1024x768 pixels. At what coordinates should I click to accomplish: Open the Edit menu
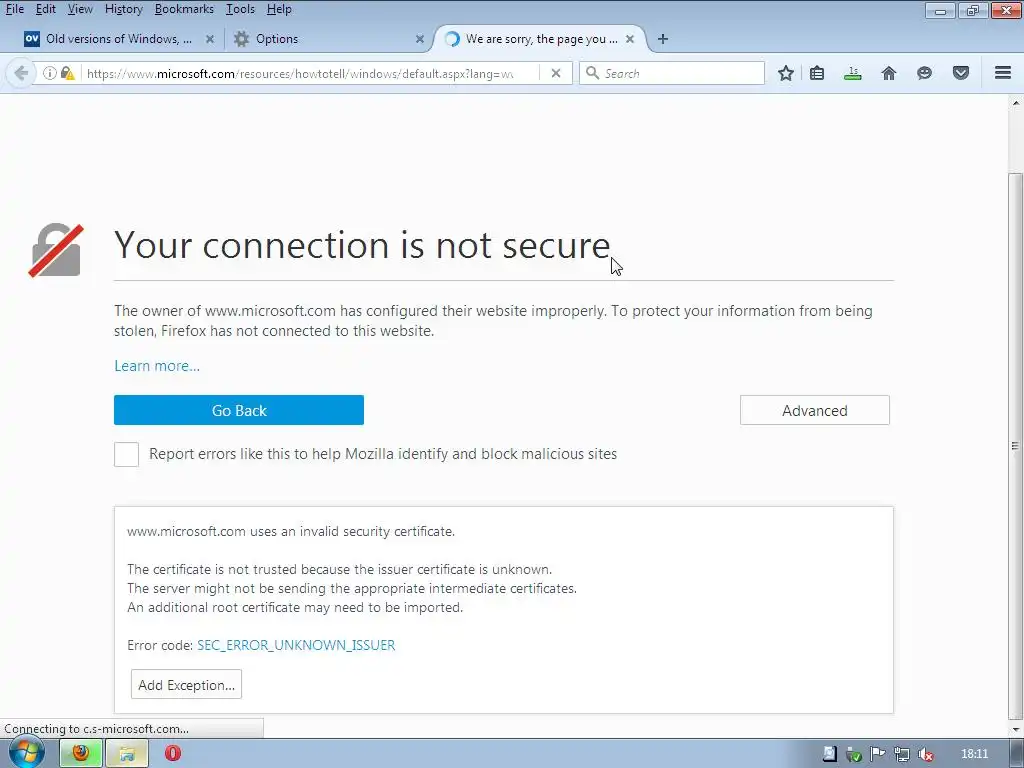point(45,9)
